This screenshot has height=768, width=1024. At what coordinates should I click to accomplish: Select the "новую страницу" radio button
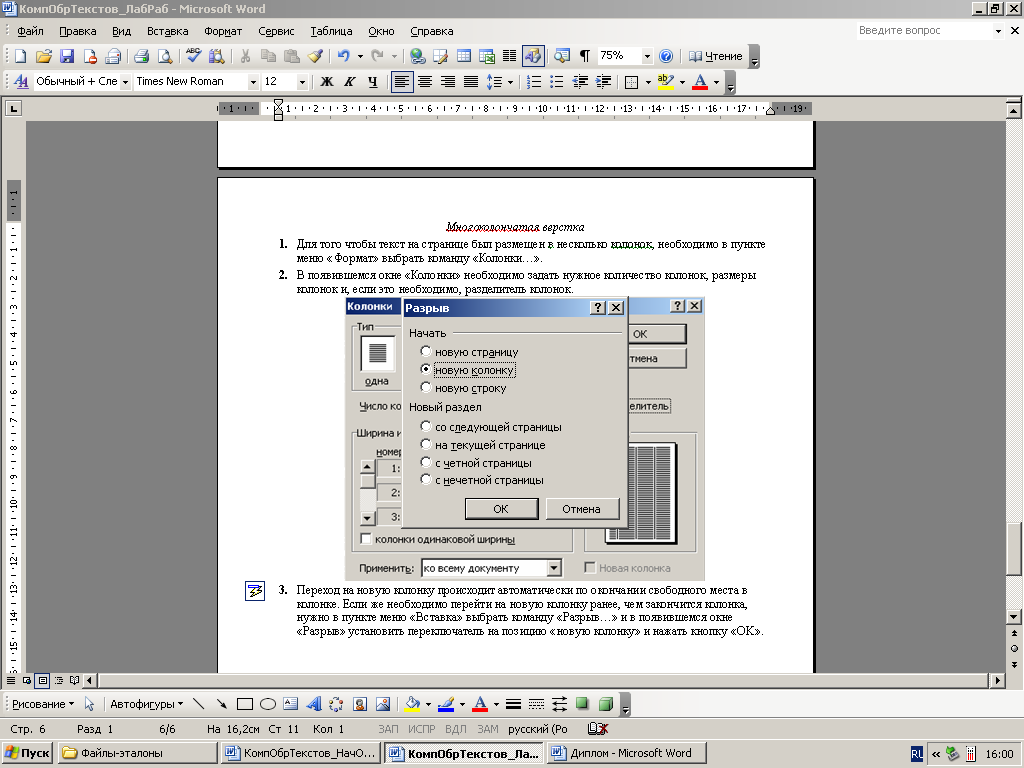click(x=426, y=352)
